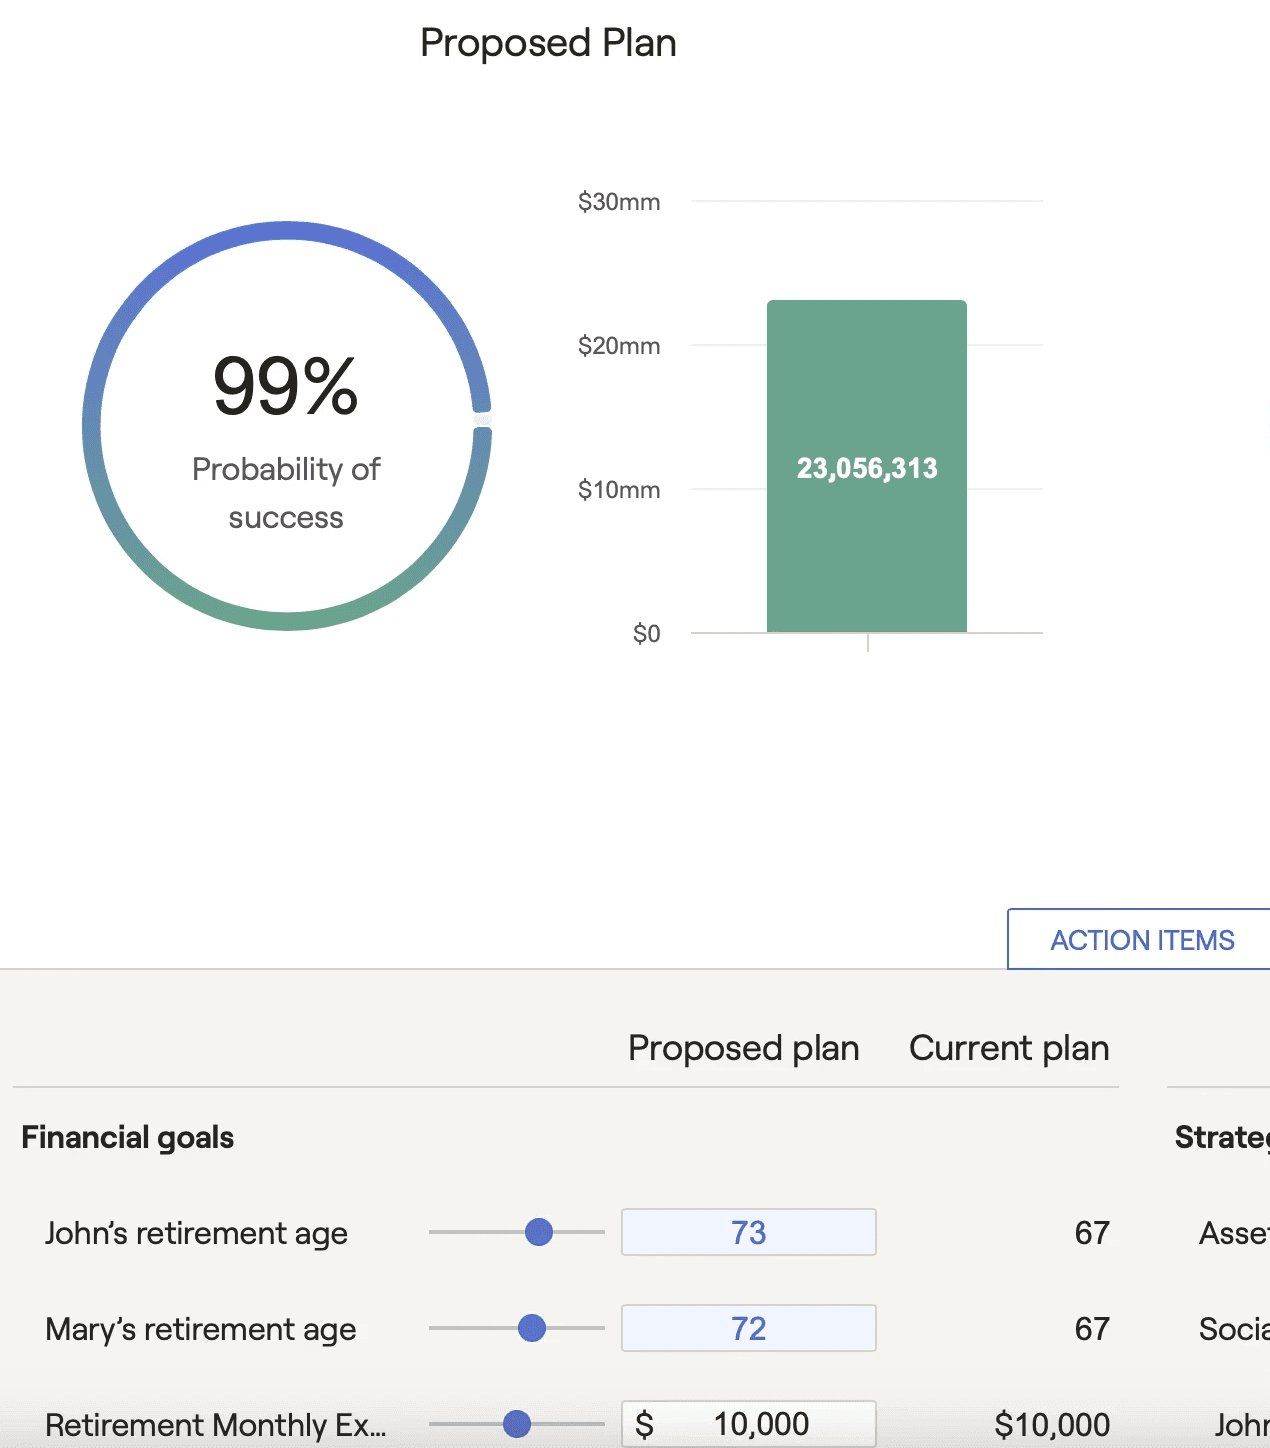Viewport: 1270px width, 1448px height.
Task: Click the John's retirement age label
Action: [196, 1233]
